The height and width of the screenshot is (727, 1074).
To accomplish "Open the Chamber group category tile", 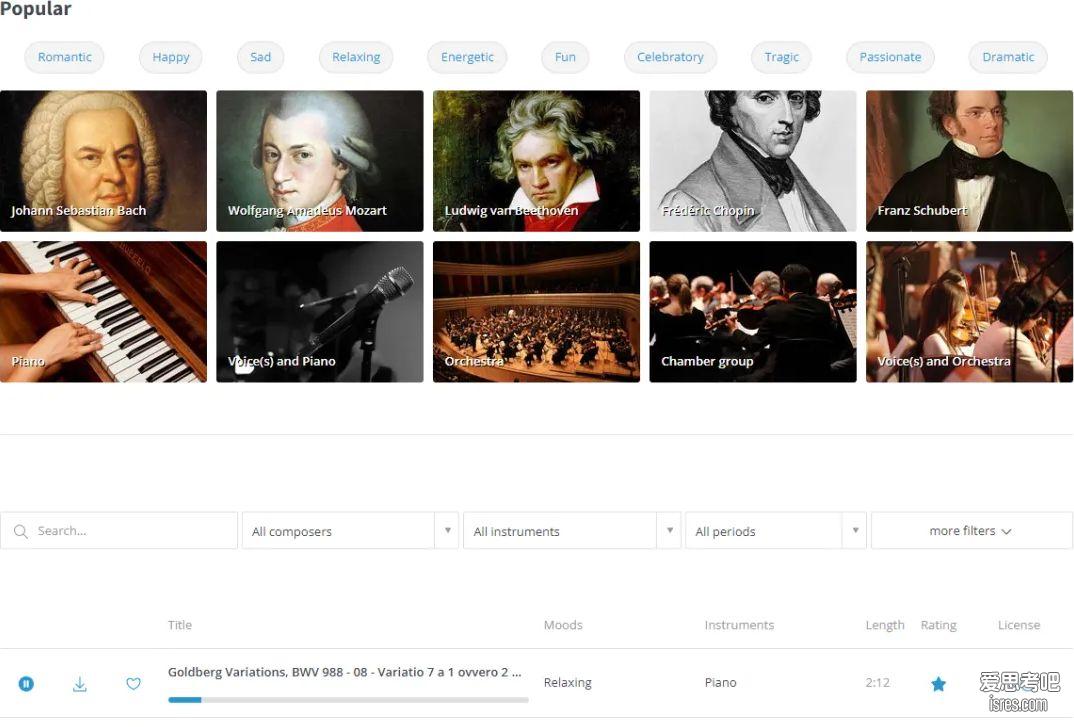I will coord(753,312).
